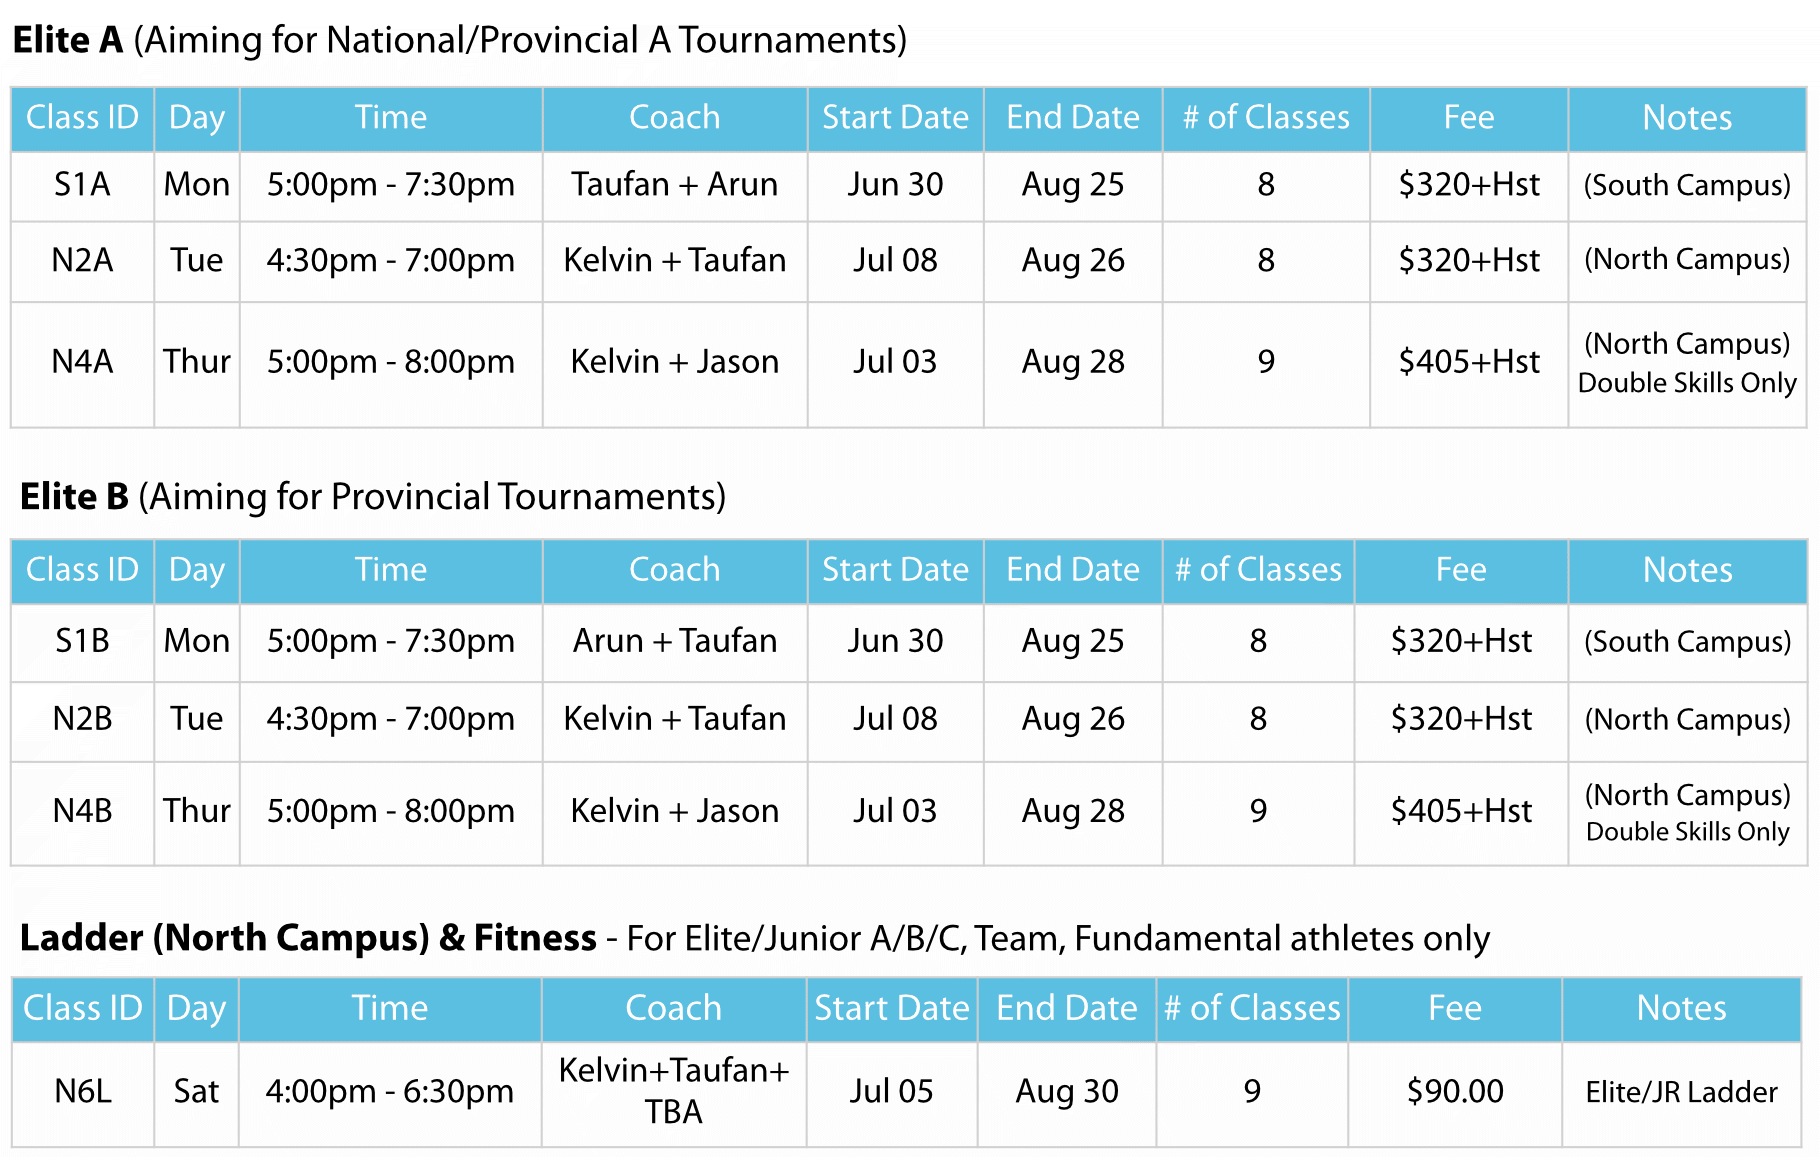Click the N4A Thursday class row ID
1820x1157 pixels.
click(82, 362)
